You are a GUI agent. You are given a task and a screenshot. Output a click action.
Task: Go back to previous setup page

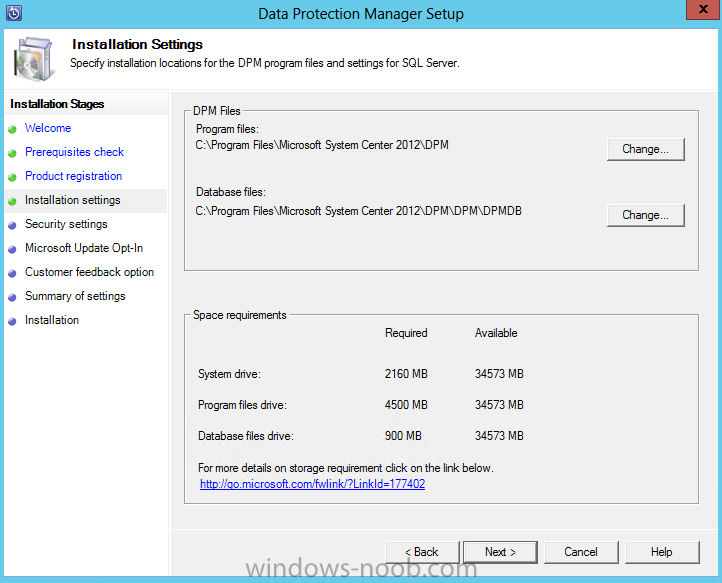pyautogui.click(x=422, y=552)
